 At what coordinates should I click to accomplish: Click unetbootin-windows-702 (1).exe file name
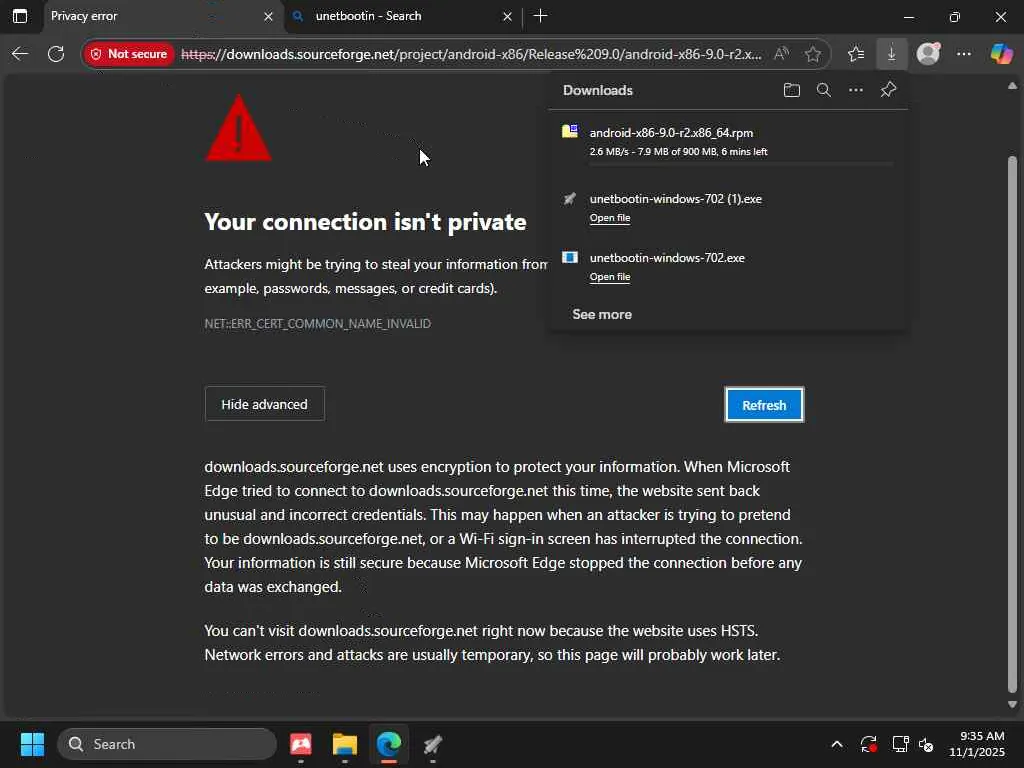click(x=676, y=199)
